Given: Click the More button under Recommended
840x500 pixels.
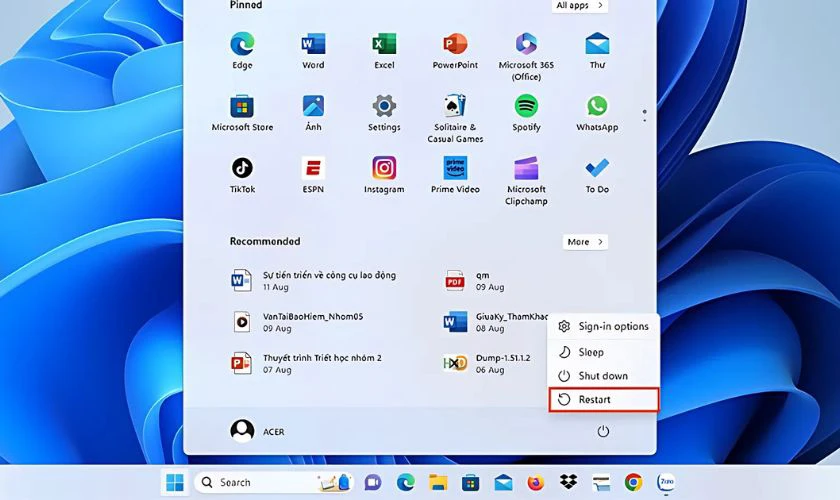Looking at the screenshot, I should [585, 242].
